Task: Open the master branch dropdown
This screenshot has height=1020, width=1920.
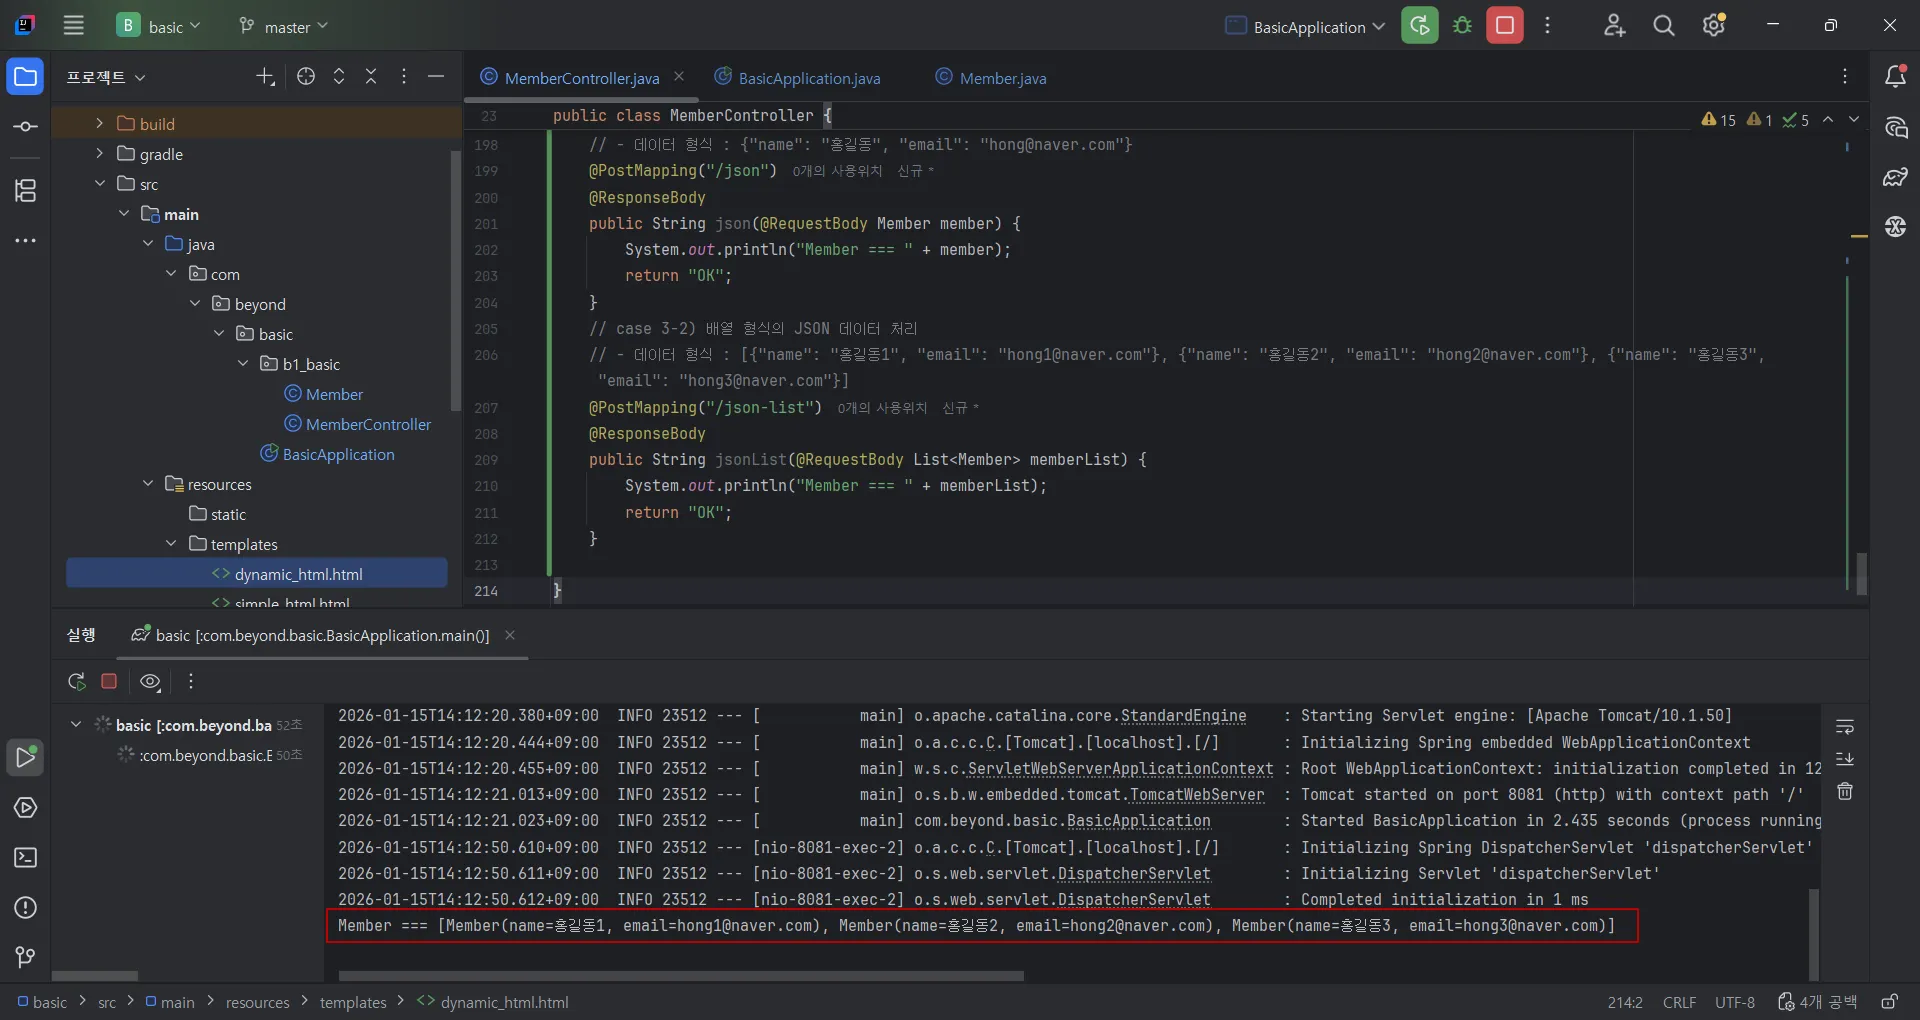Action: pyautogui.click(x=283, y=26)
